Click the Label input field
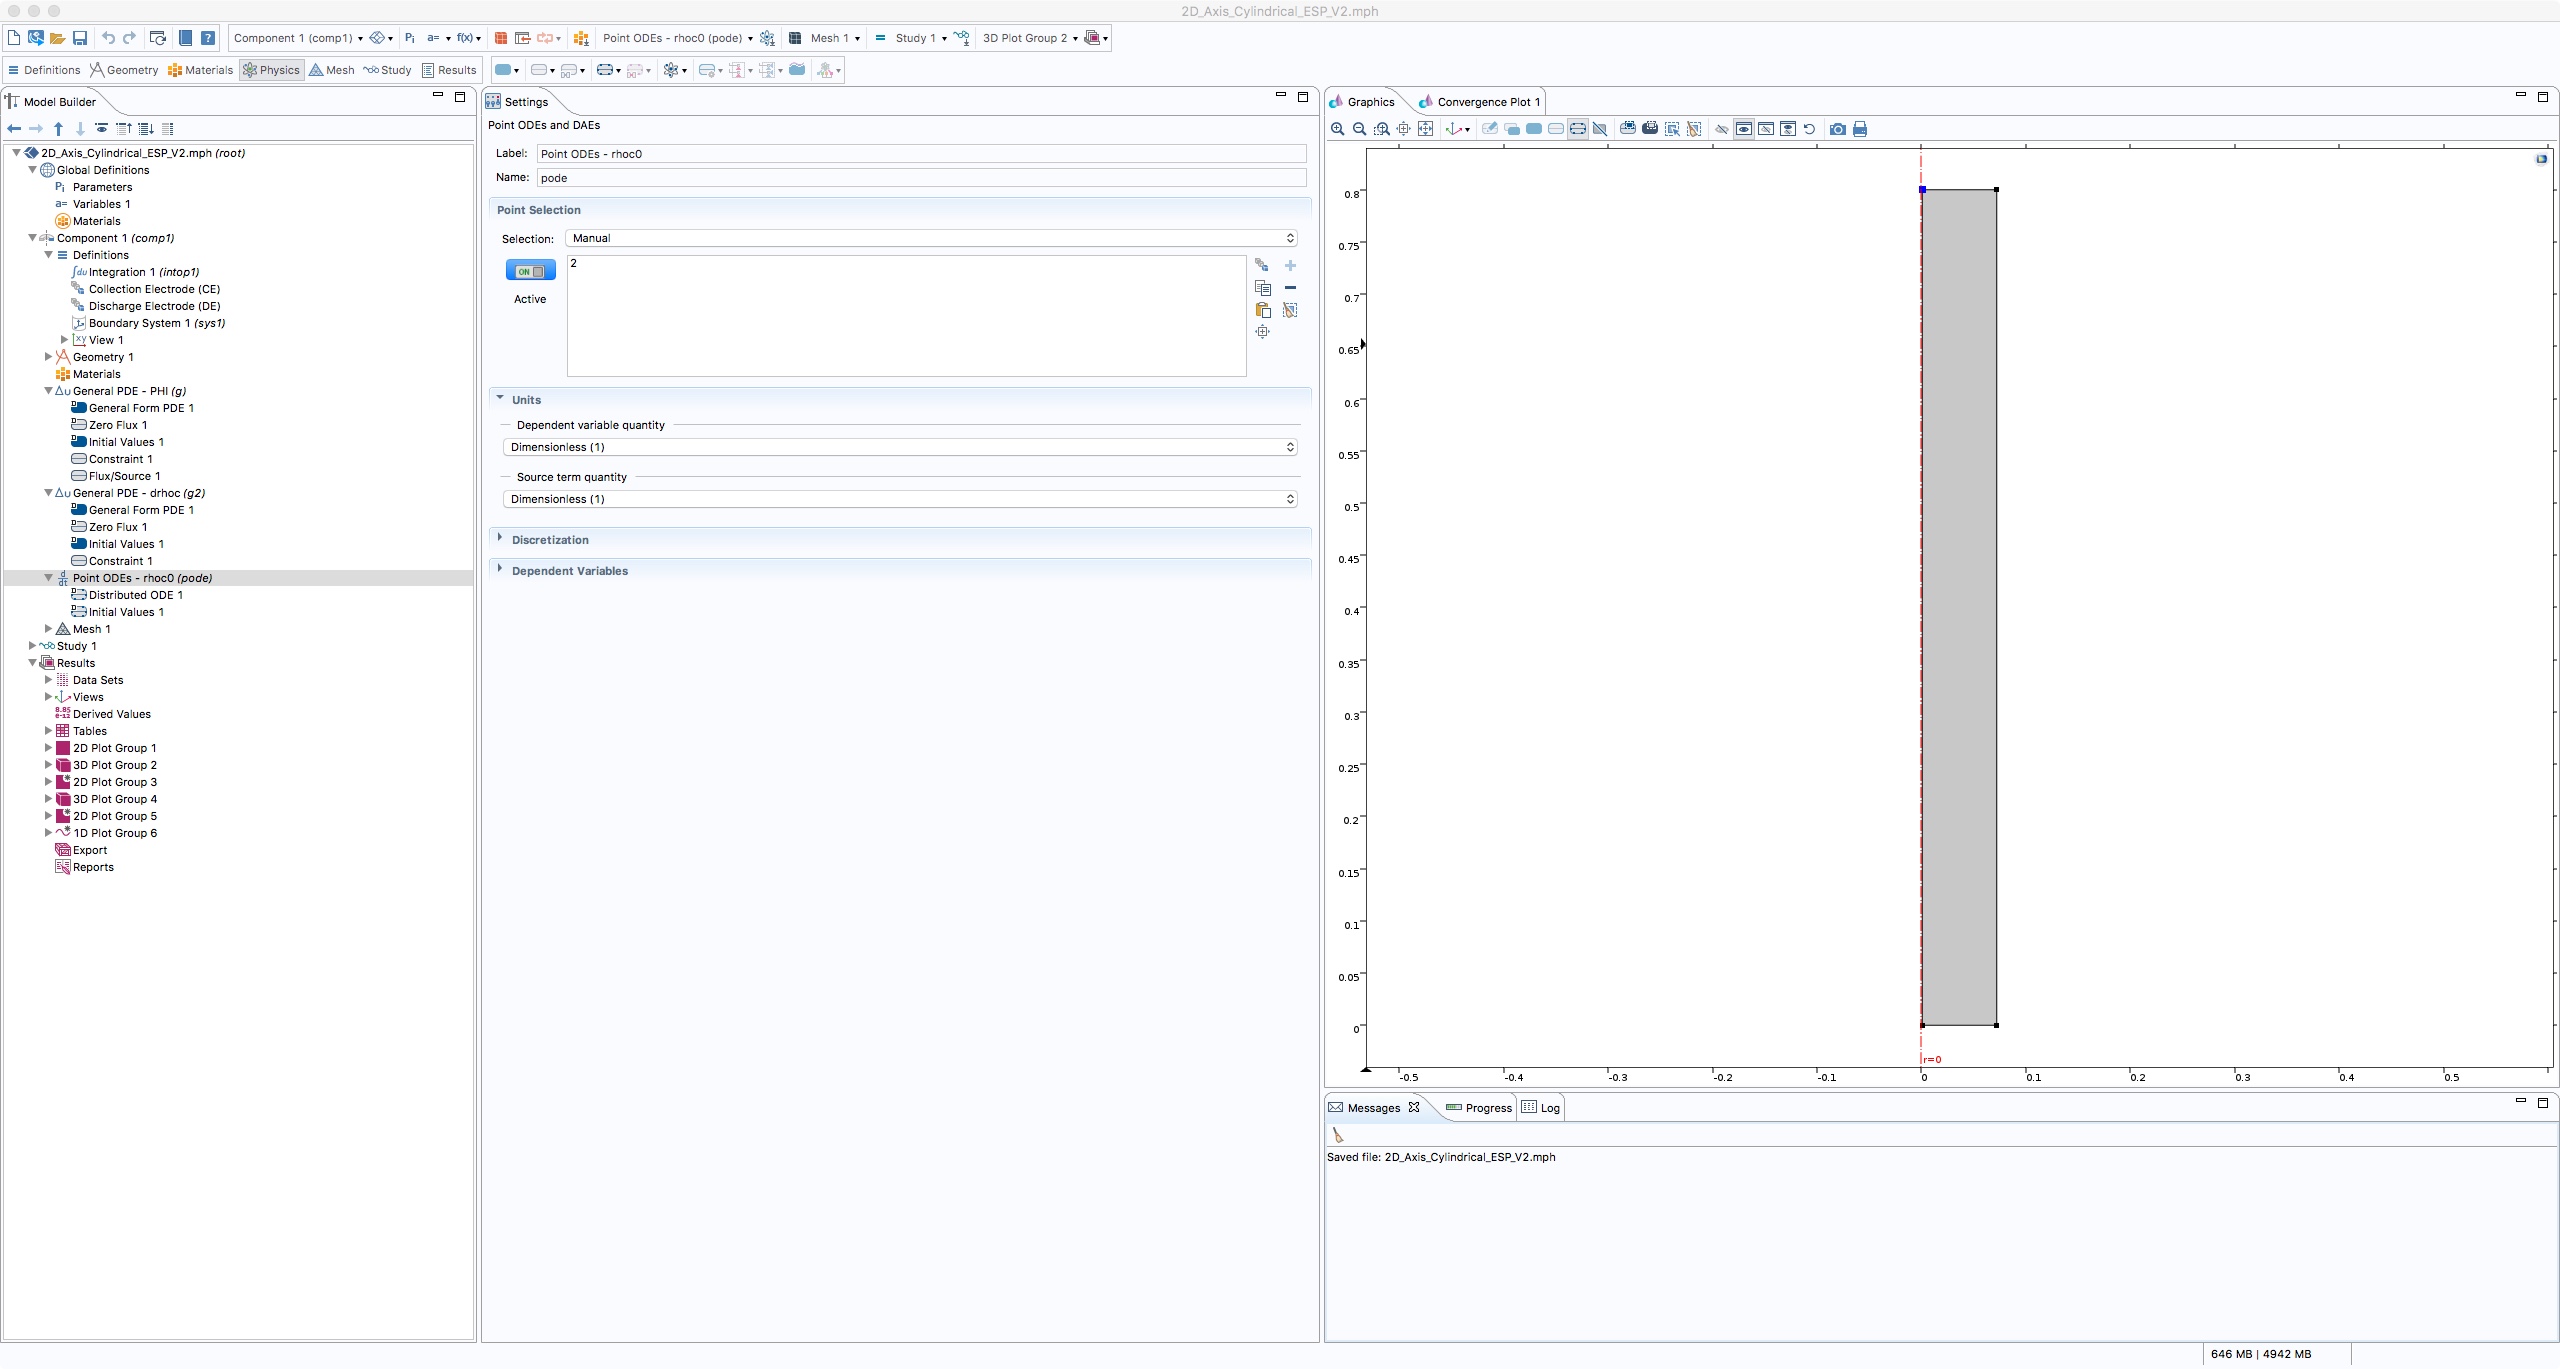The height and width of the screenshot is (1369, 2560). click(x=920, y=154)
